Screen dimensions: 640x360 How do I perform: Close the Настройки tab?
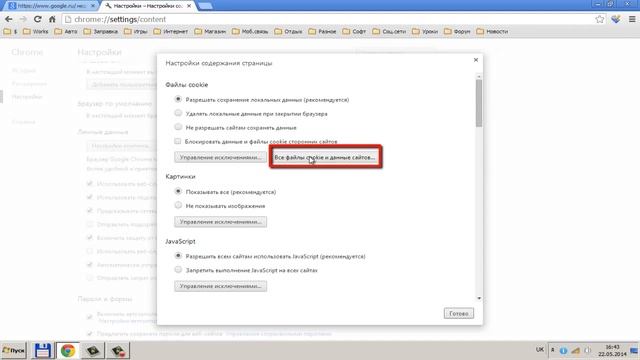189,6
